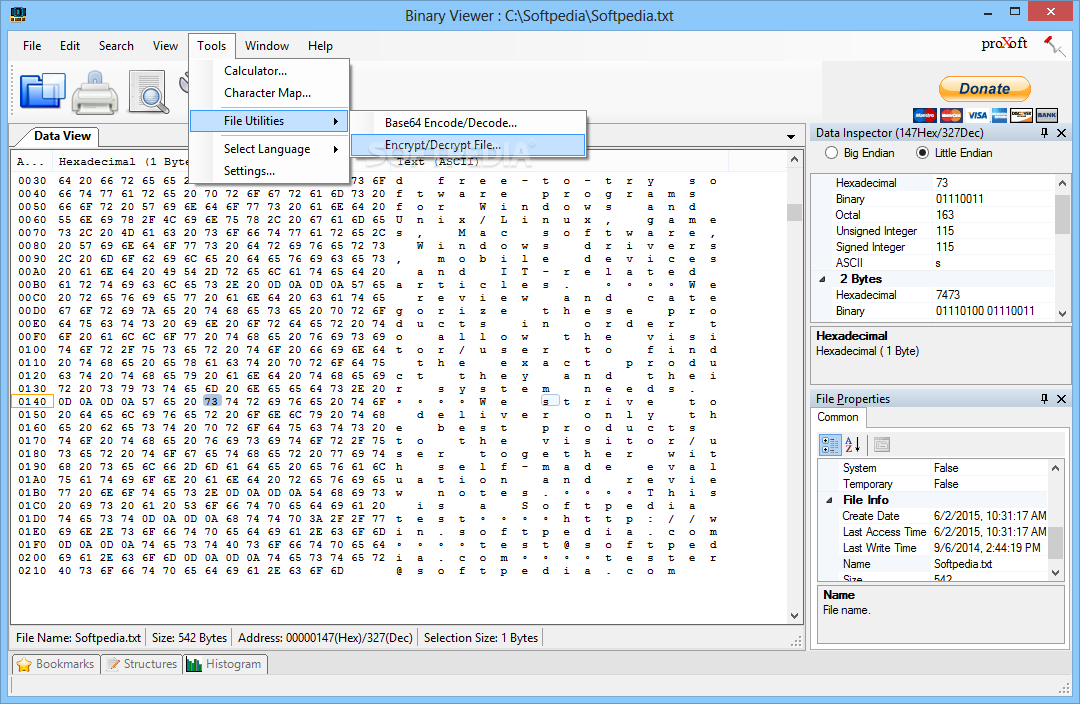Image resolution: width=1080 pixels, height=704 pixels.
Task: Click the Donate button
Action: click(x=984, y=89)
